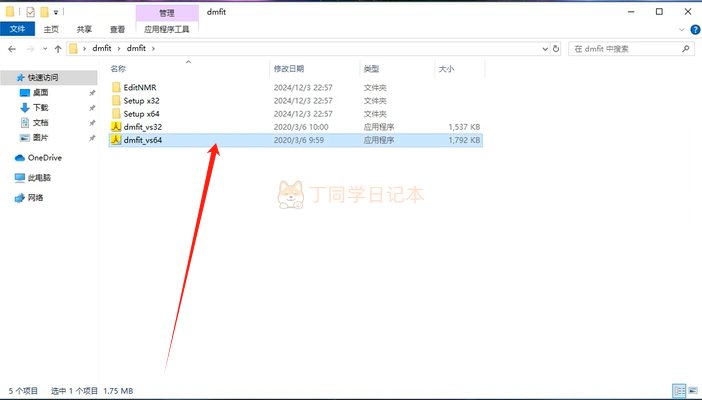Go up one folder level
Image resolution: width=702 pixels, height=400 pixels.
pos(58,48)
